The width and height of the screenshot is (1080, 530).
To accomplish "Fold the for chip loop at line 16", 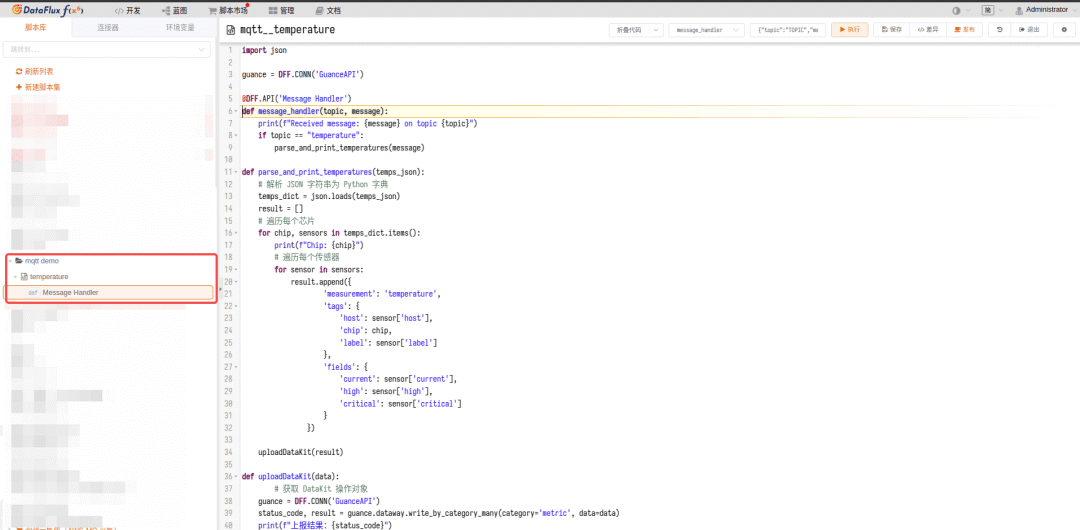I will (x=237, y=233).
